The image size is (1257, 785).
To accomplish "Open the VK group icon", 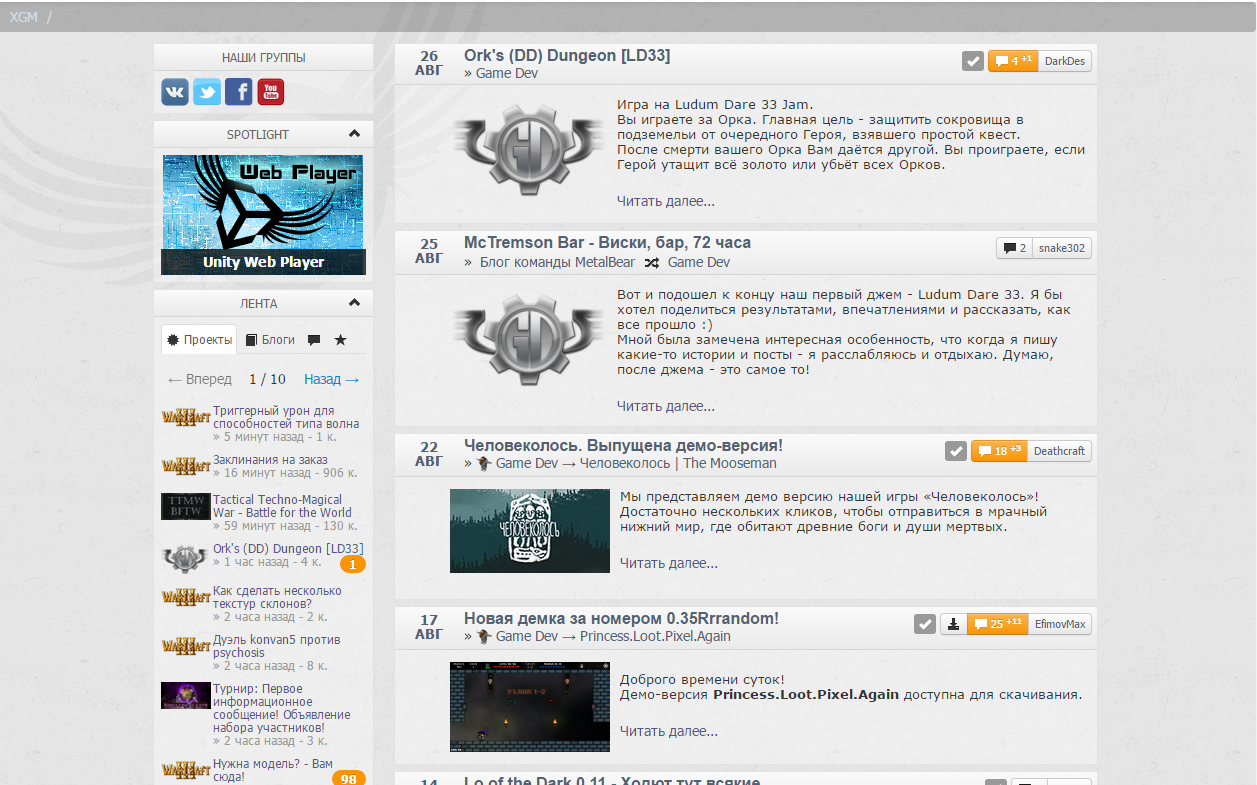I will coord(175,92).
